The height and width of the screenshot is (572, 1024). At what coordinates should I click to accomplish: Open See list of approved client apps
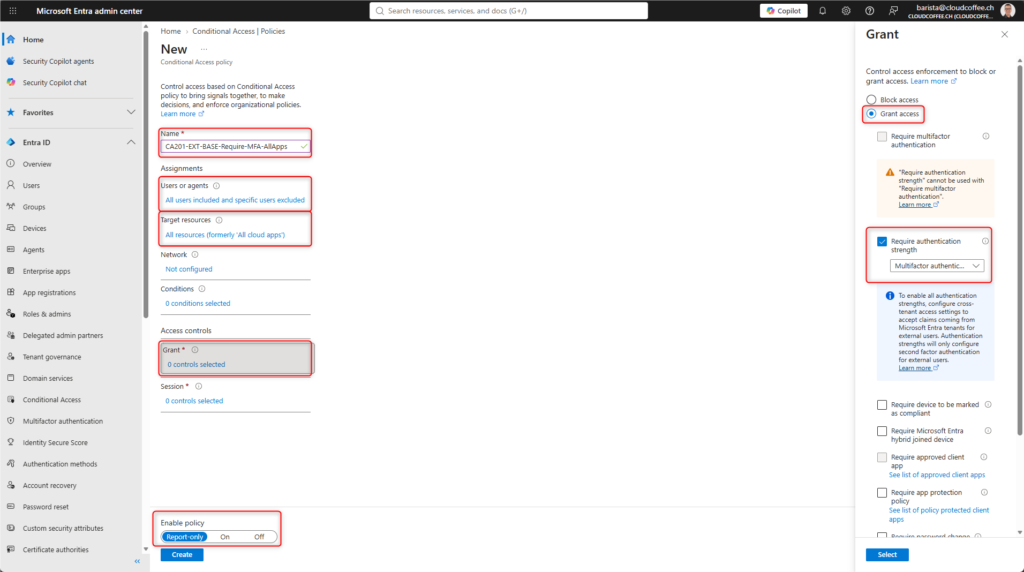click(936, 475)
